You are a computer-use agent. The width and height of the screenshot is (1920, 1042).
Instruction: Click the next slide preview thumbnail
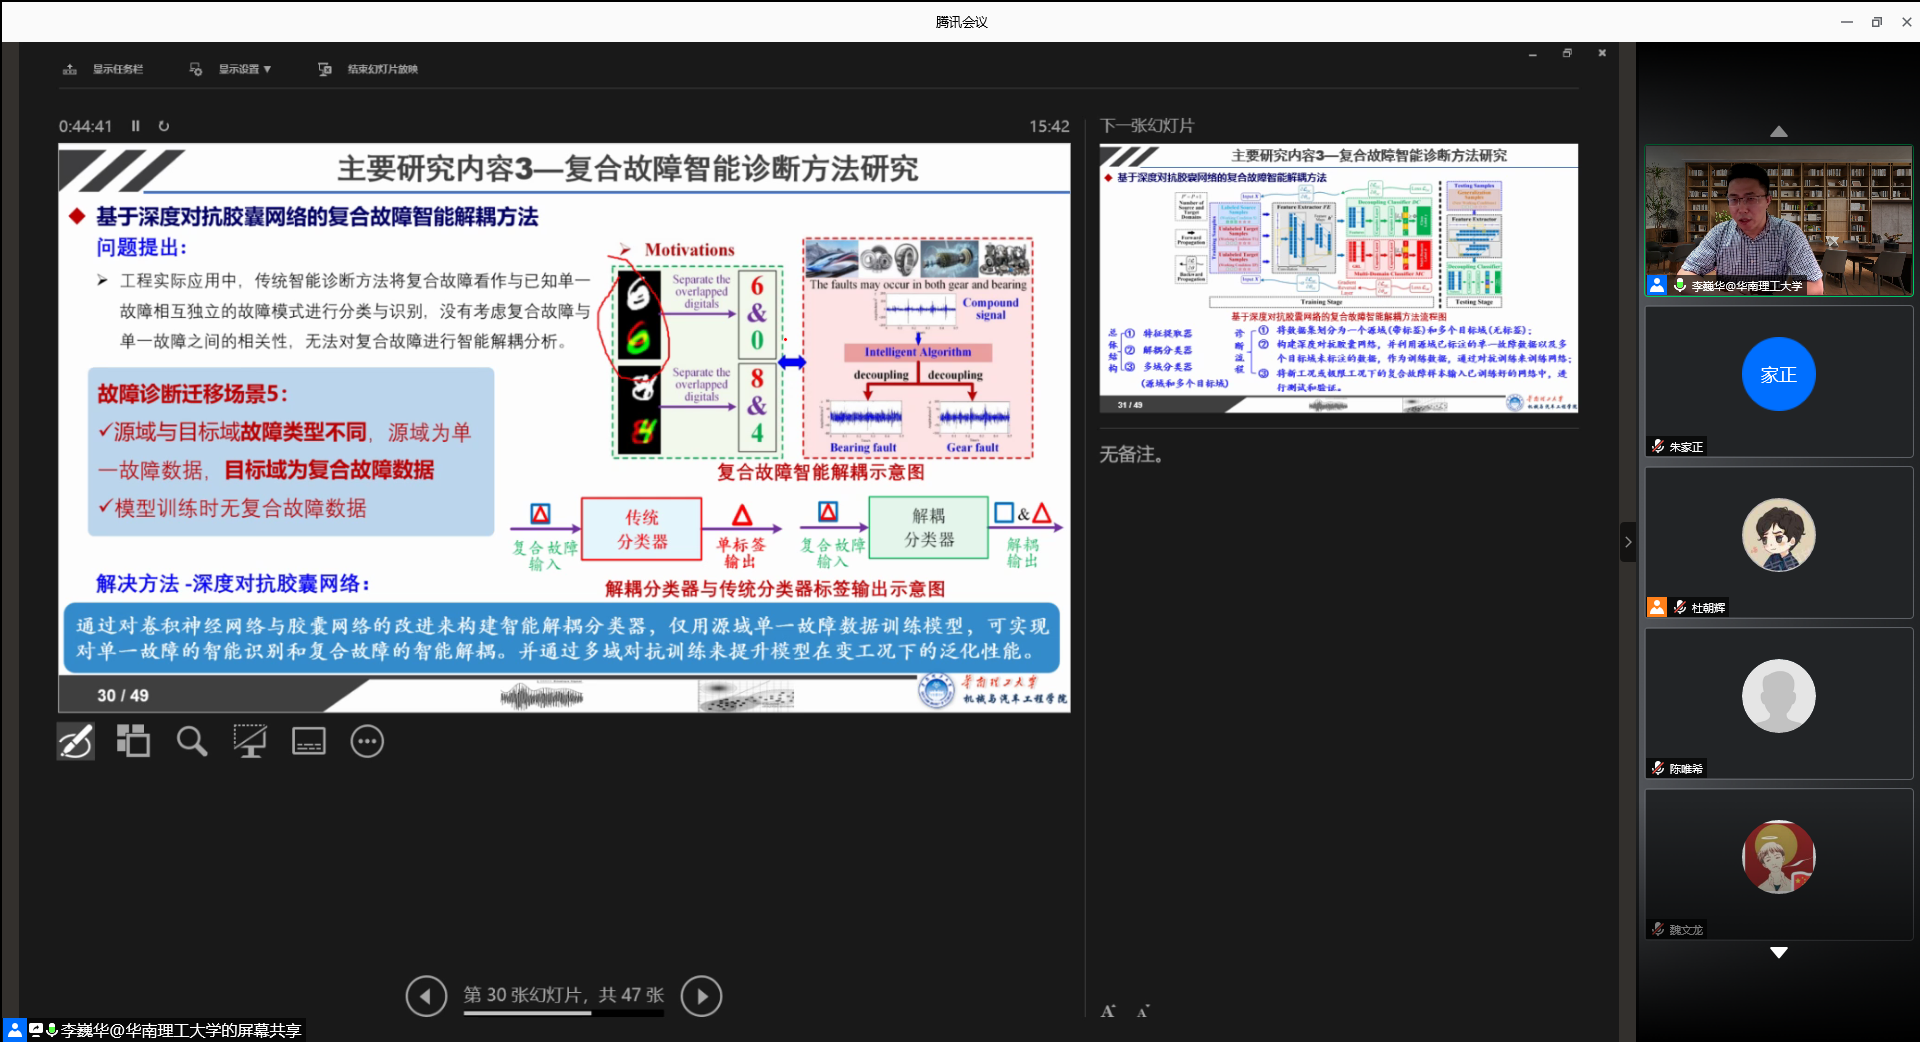click(1338, 278)
